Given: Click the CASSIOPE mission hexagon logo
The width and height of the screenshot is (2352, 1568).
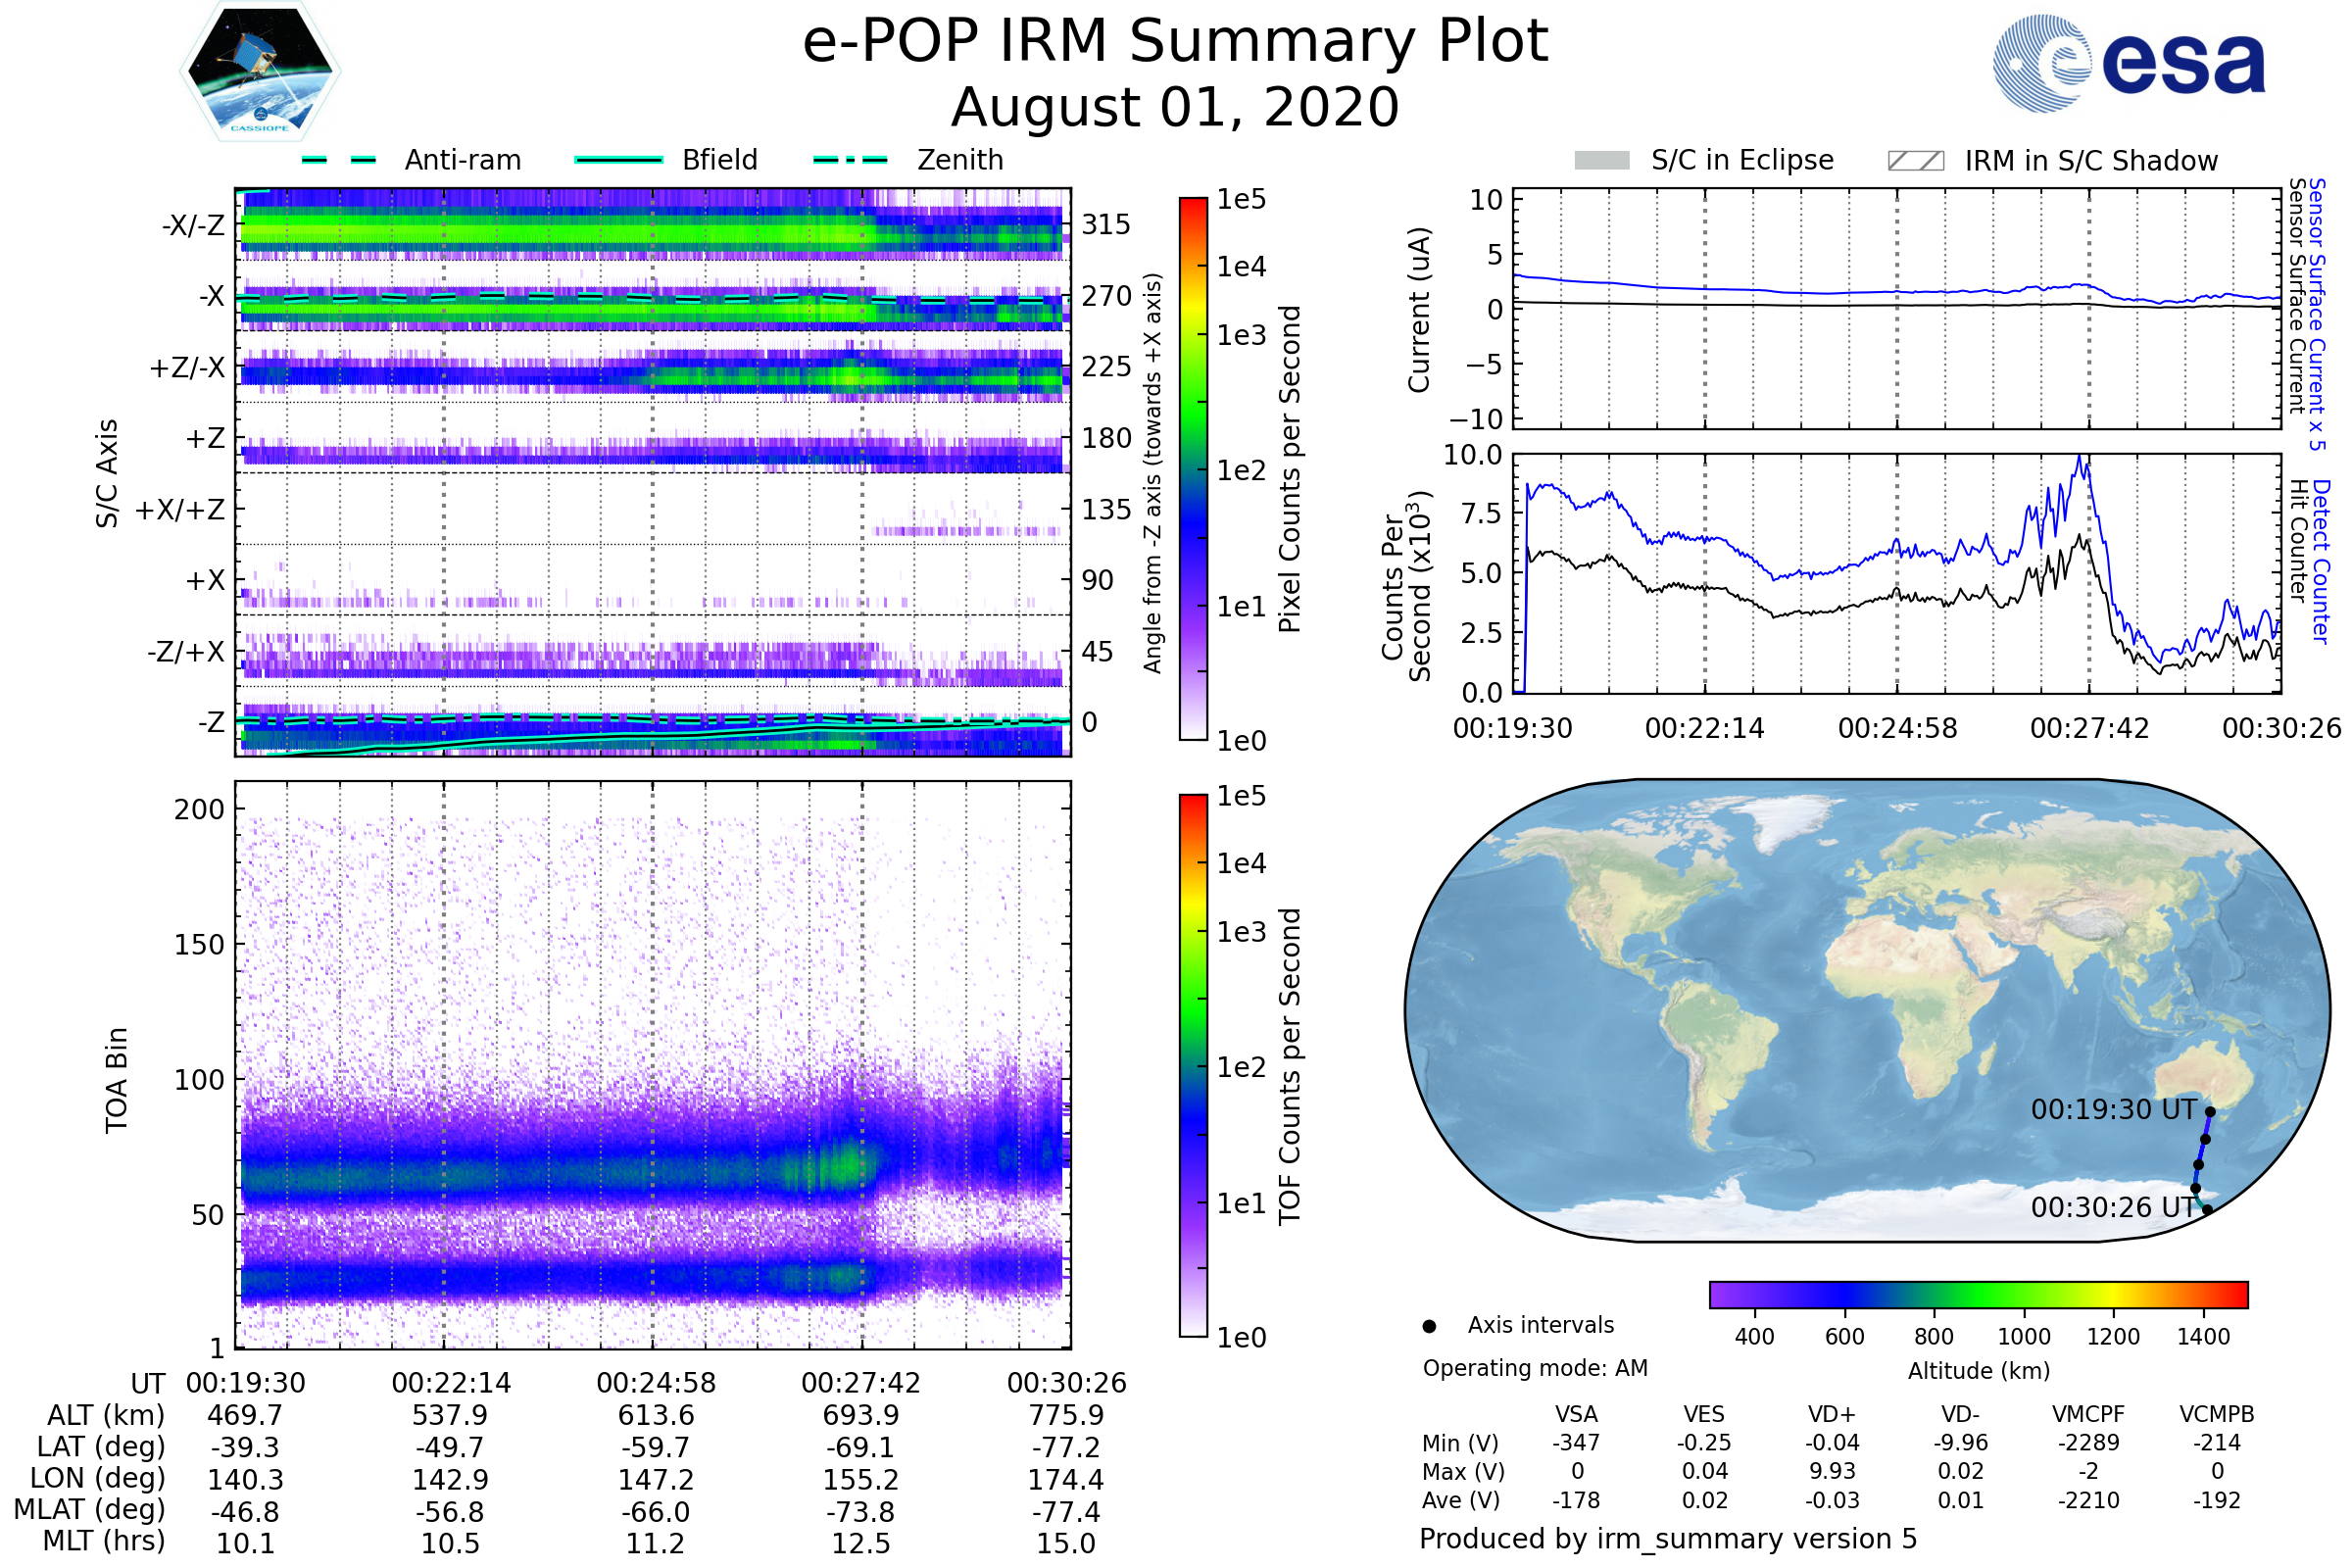Looking at the screenshot, I should pyautogui.click(x=260, y=72).
